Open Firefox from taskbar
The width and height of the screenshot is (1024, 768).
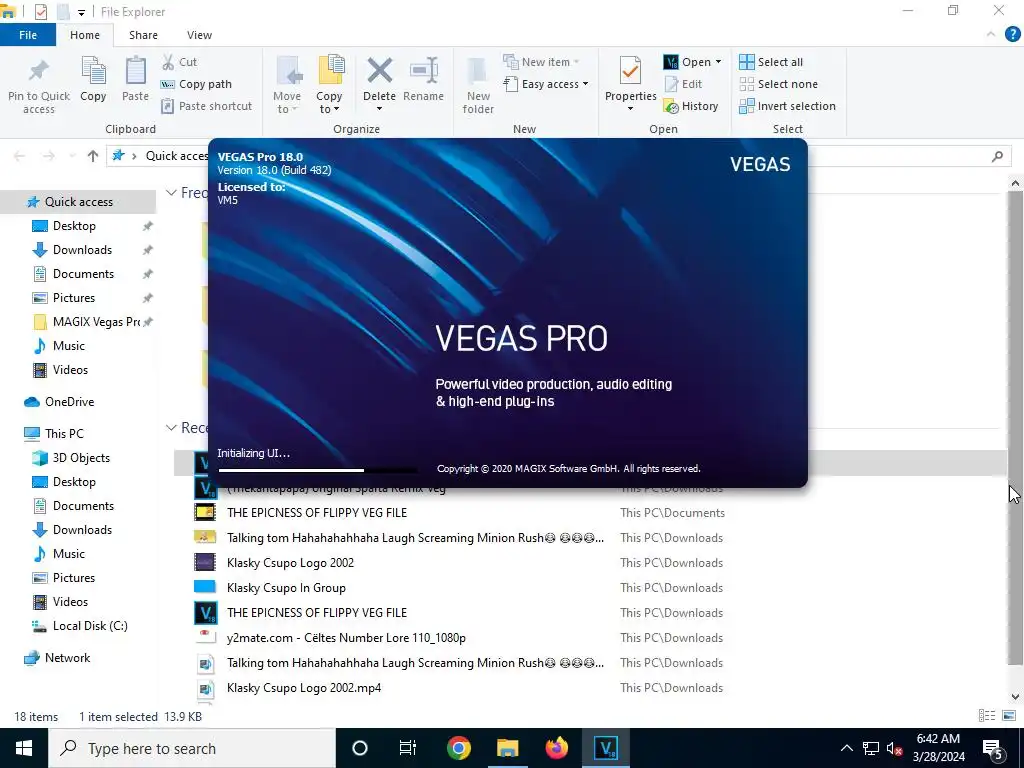[556, 748]
